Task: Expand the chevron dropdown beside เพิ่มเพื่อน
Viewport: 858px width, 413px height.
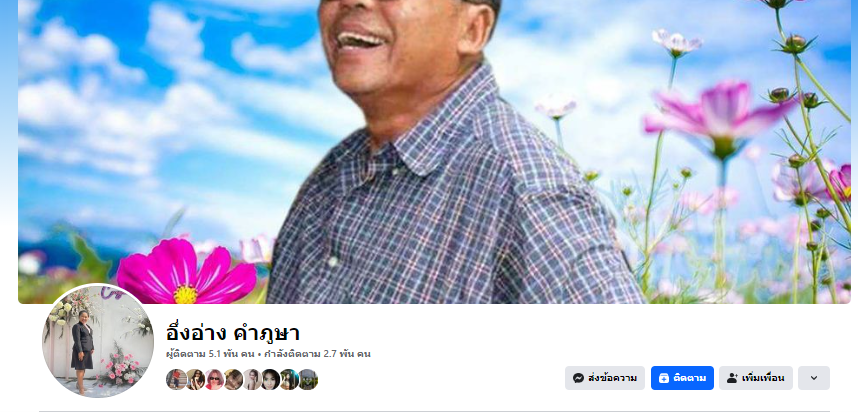Action: click(814, 378)
